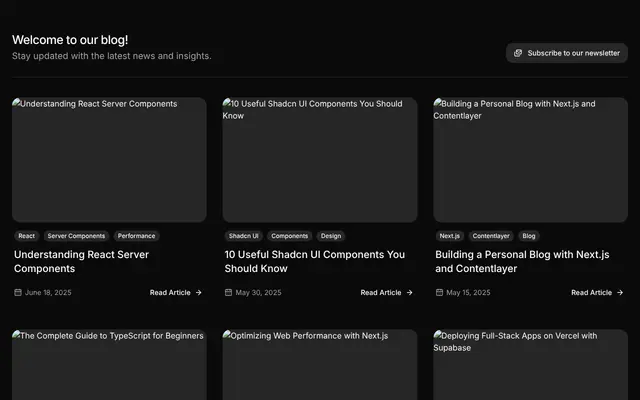Screen dimensions: 640x400
Task: Click the arrow icon beside Read Article, June 18 post
Action: [198, 293]
